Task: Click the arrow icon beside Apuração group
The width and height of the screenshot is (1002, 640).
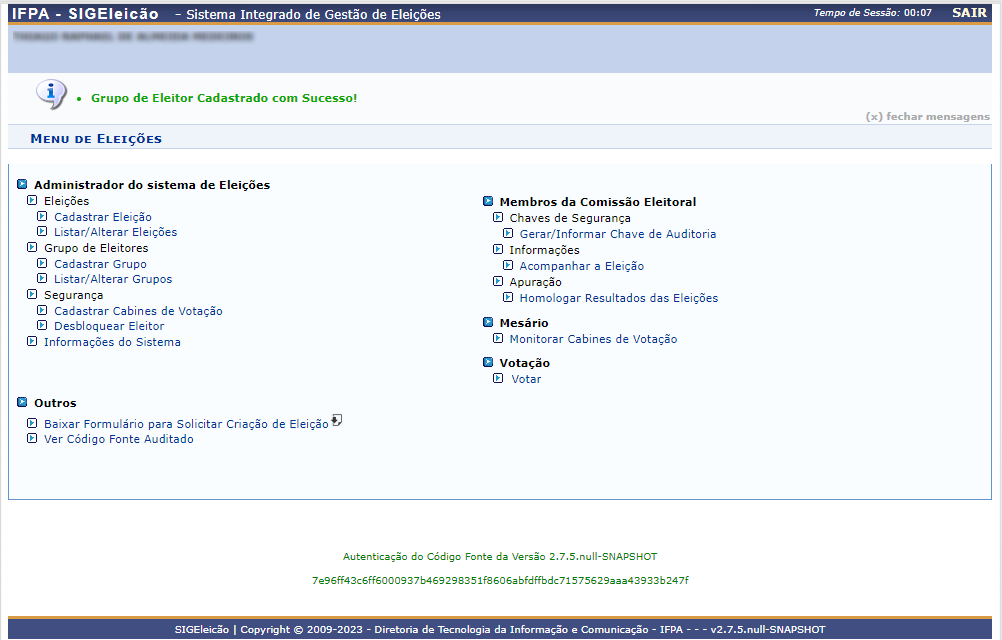Action: pyautogui.click(x=498, y=281)
